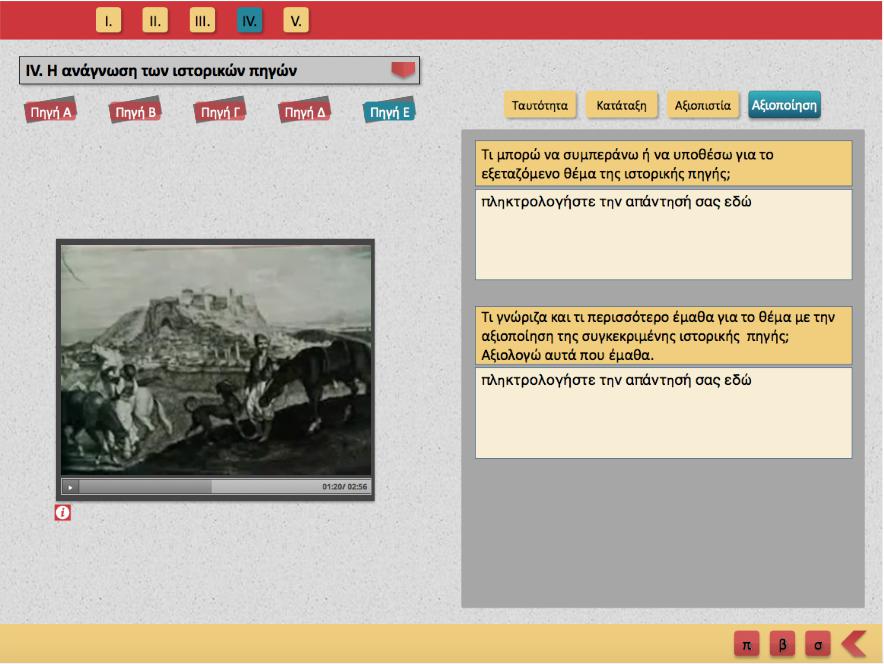Click the π button in bottom bar
Viewport: 884px width, 664px height.
[x=746, y=644]
